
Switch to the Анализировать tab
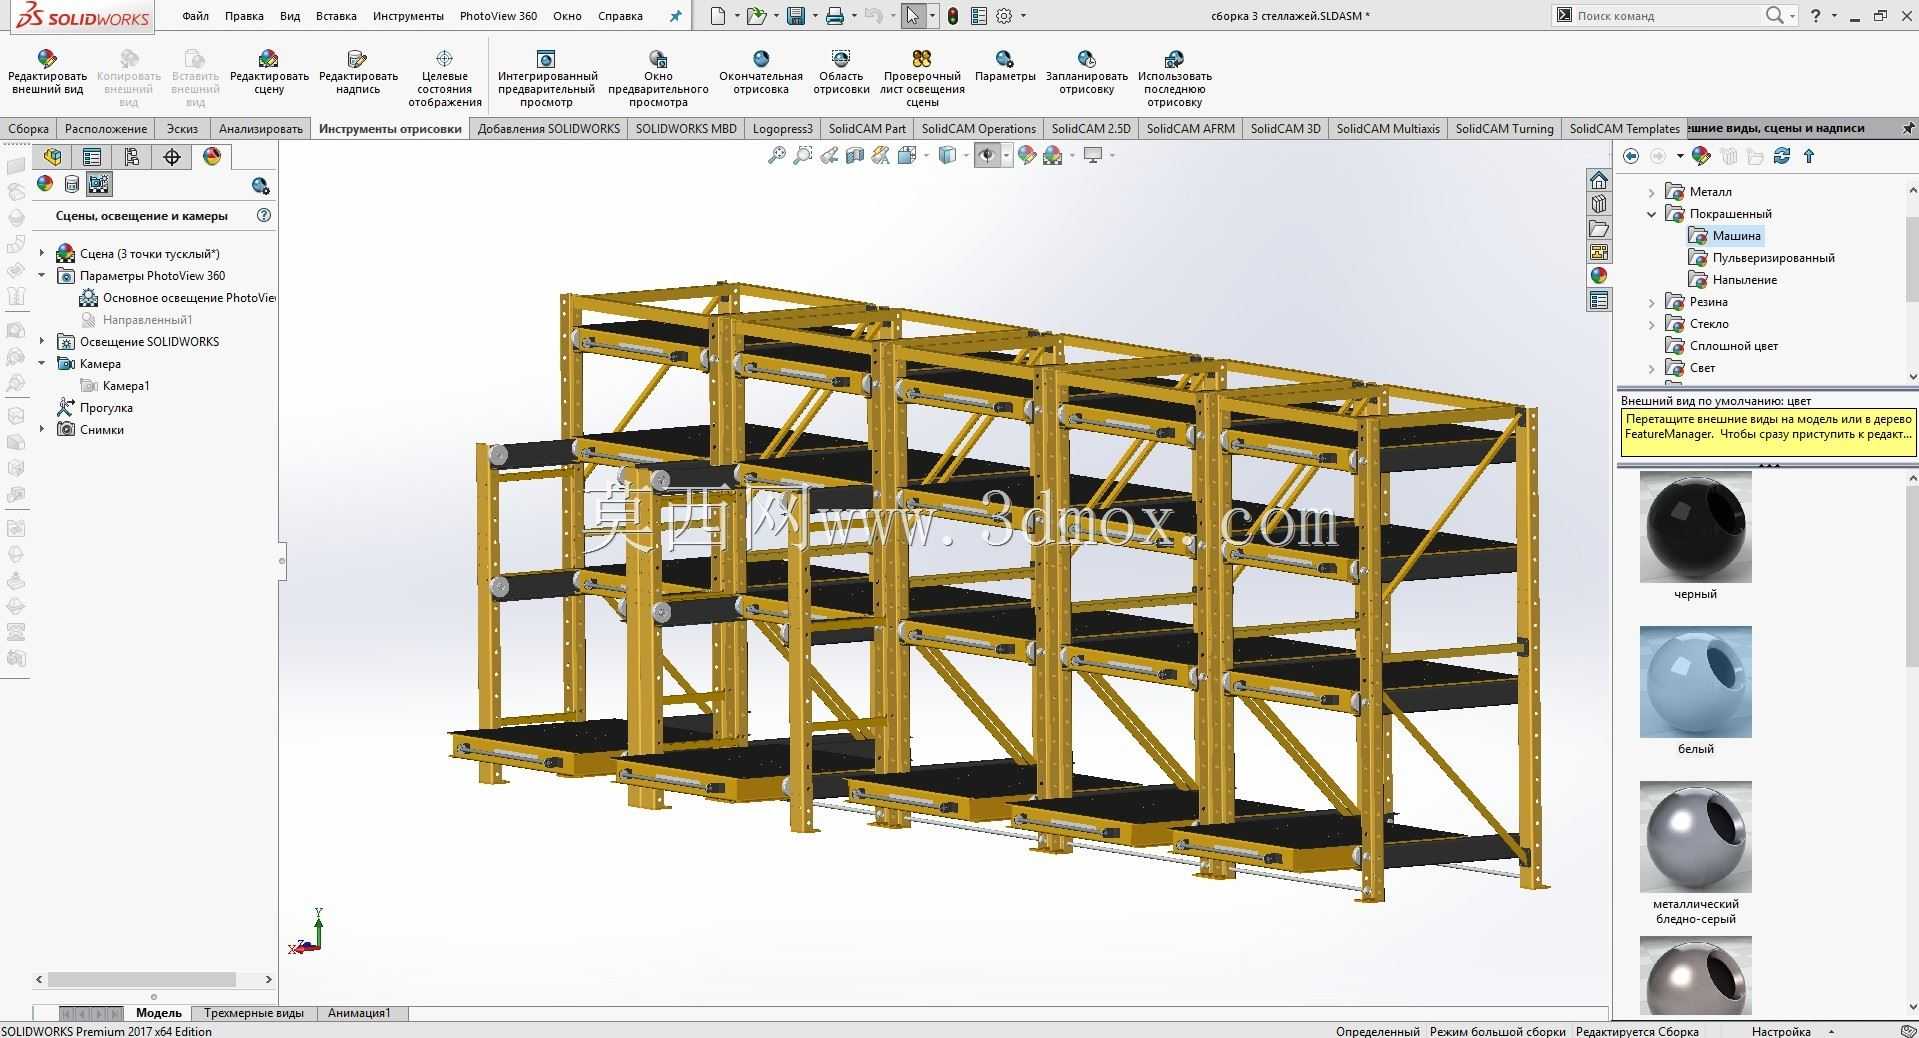click(x=261, y=128)
